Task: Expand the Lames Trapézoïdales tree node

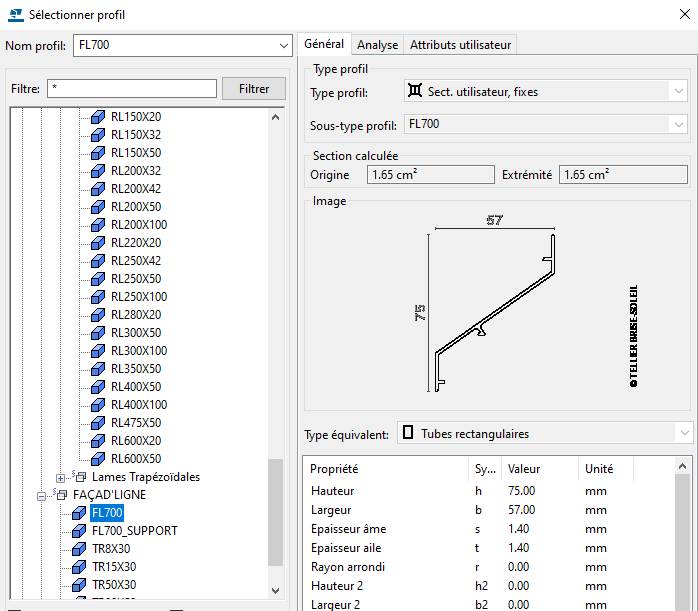Action: [62, 477]
